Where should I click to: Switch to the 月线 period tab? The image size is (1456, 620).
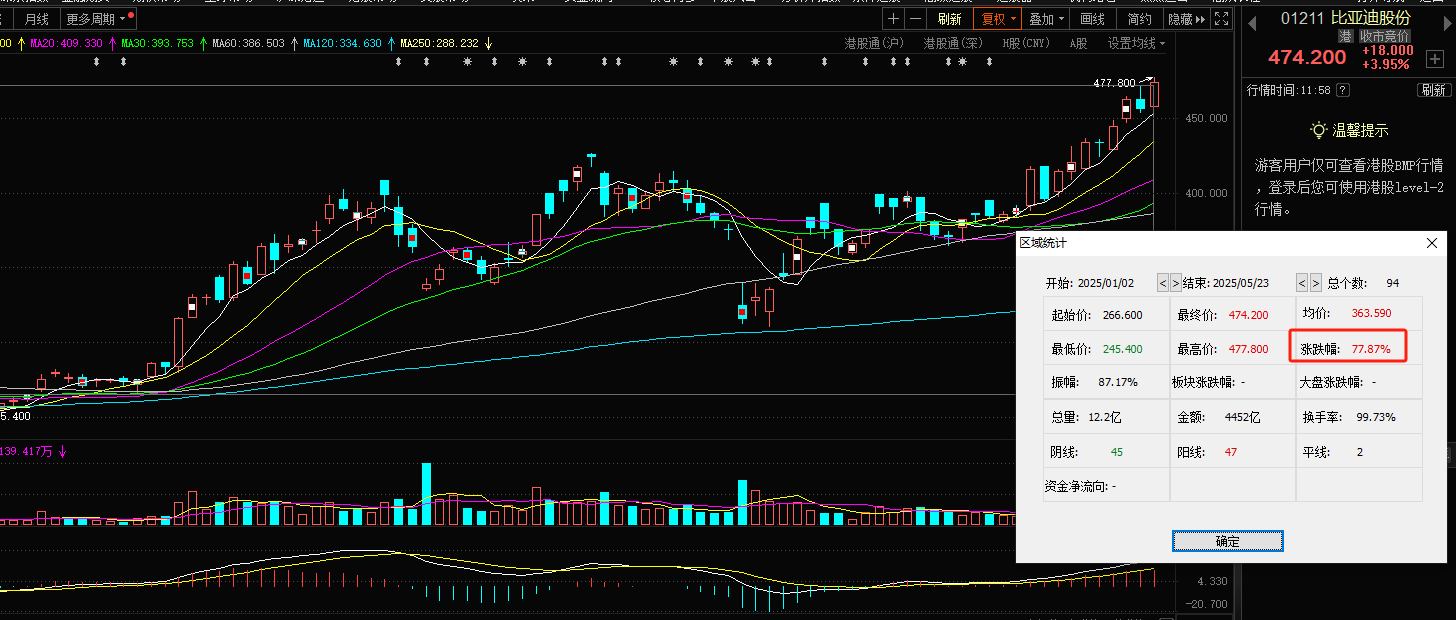[x=36, y=19]
